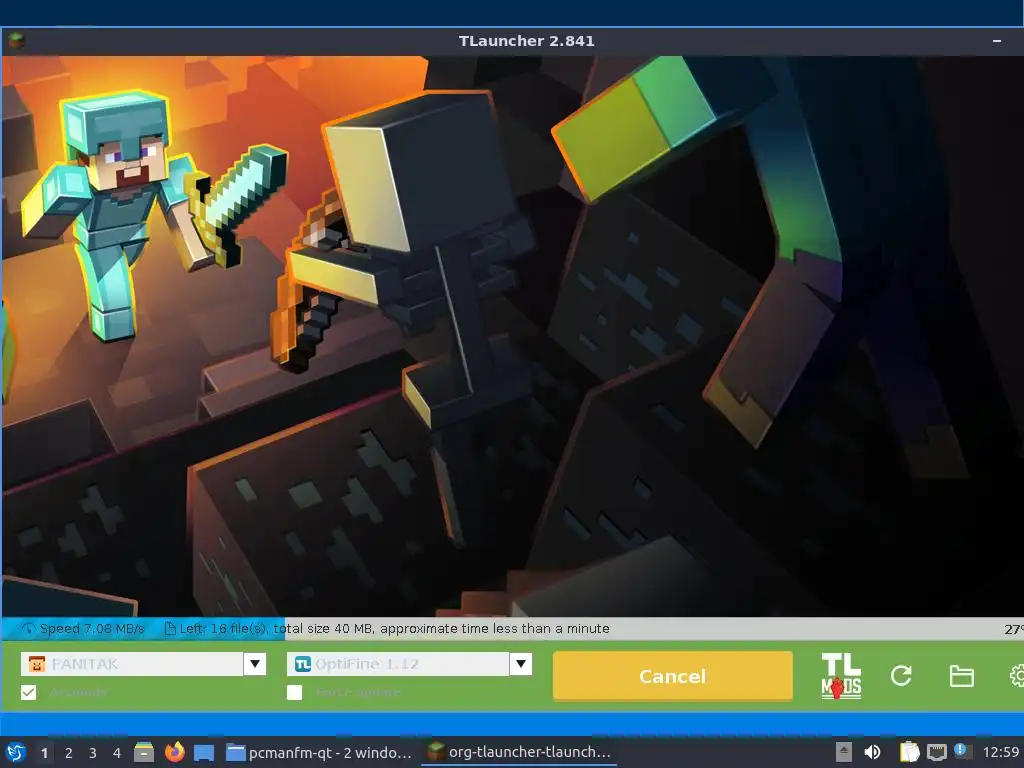Viewport: 1024px width, 768px height.
Task: Minimize the TLauncher window
Action: (997, 41)
